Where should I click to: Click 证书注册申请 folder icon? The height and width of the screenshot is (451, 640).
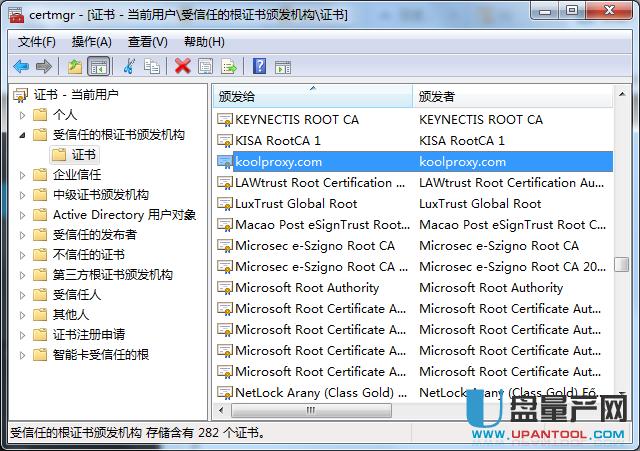point(40,335)
